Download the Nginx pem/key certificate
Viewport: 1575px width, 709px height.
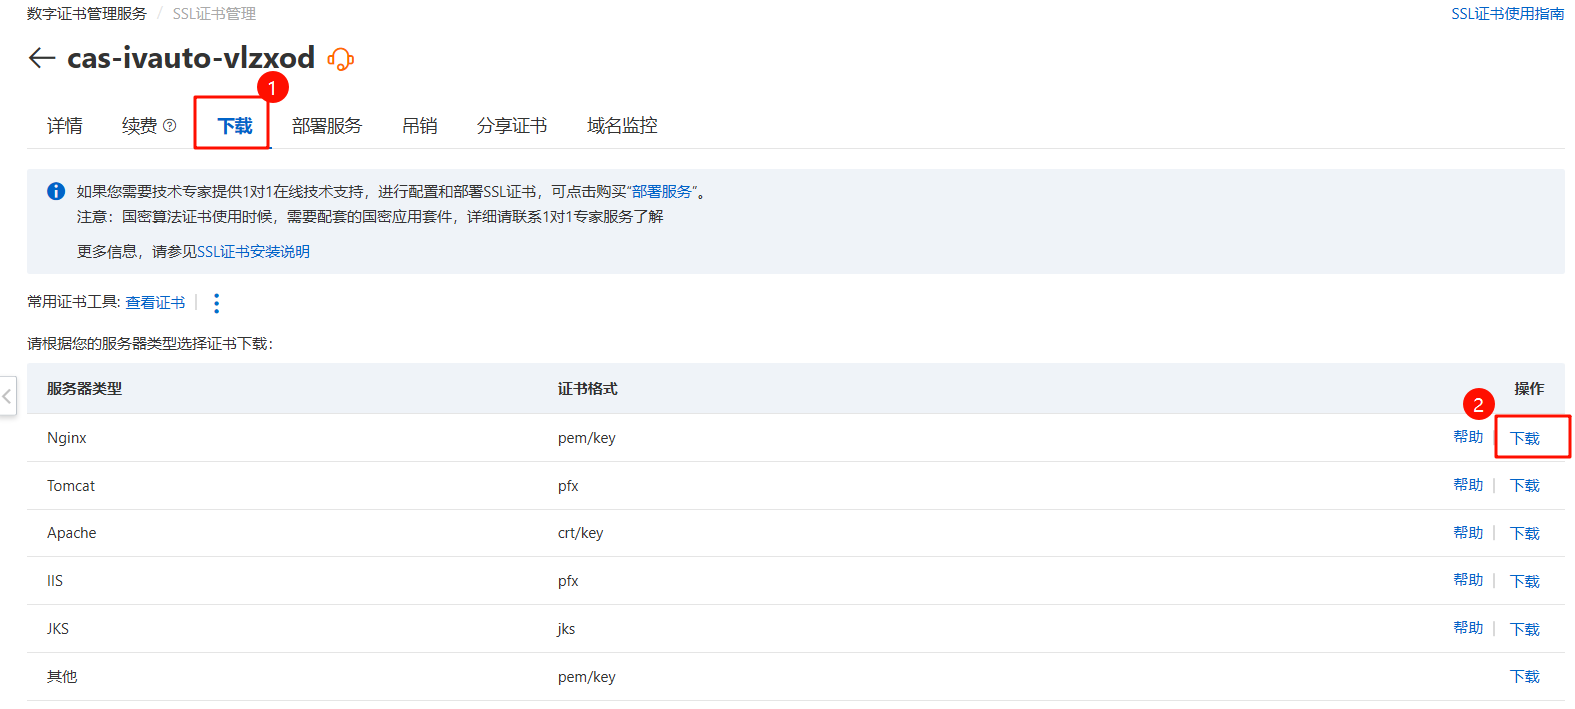tap(1525, 438)
